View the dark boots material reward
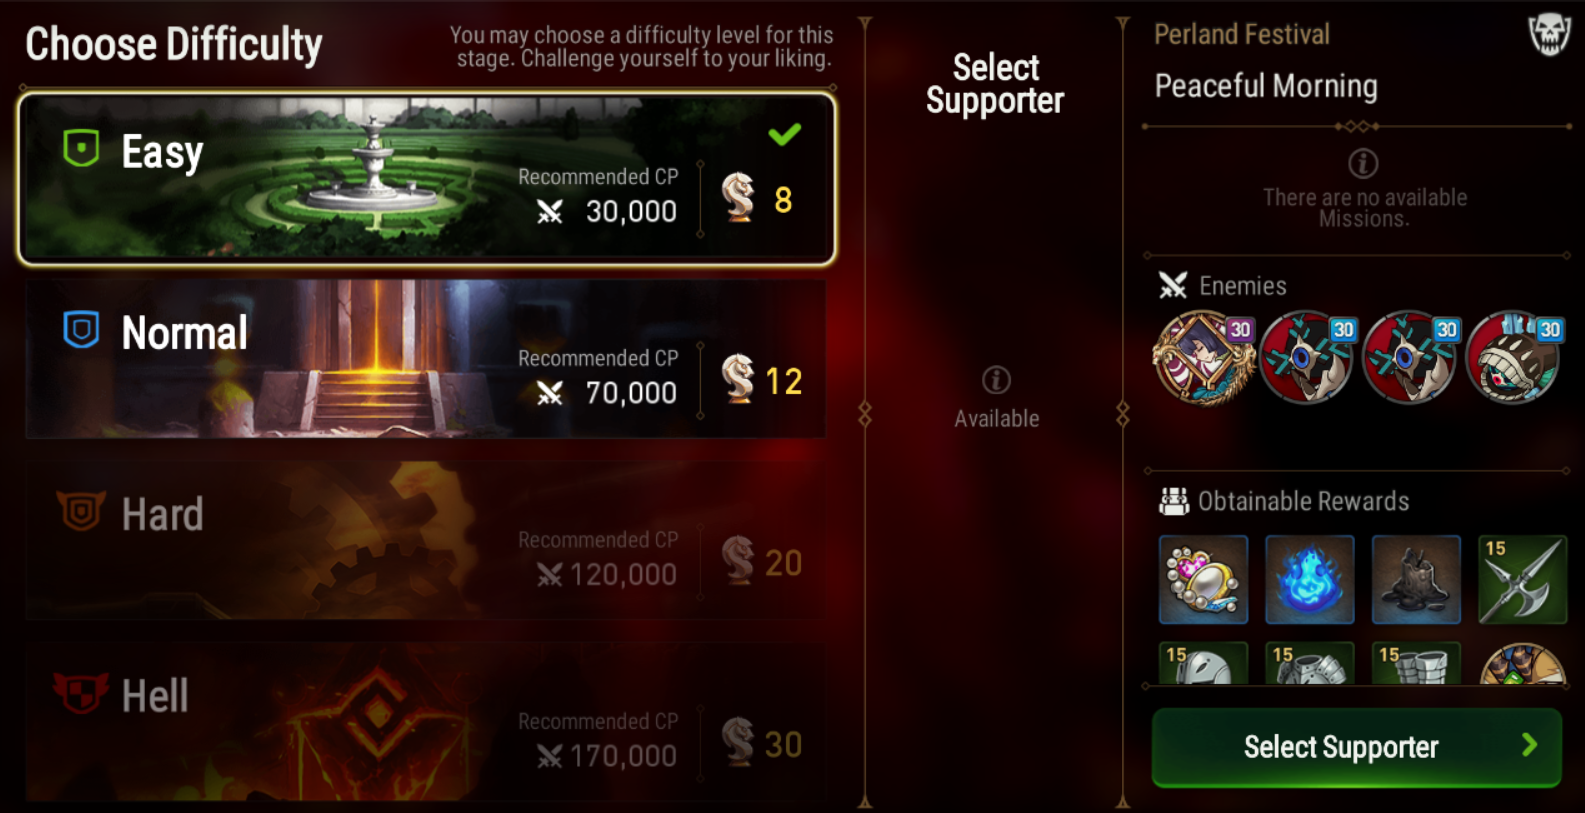 point(1416,579)
